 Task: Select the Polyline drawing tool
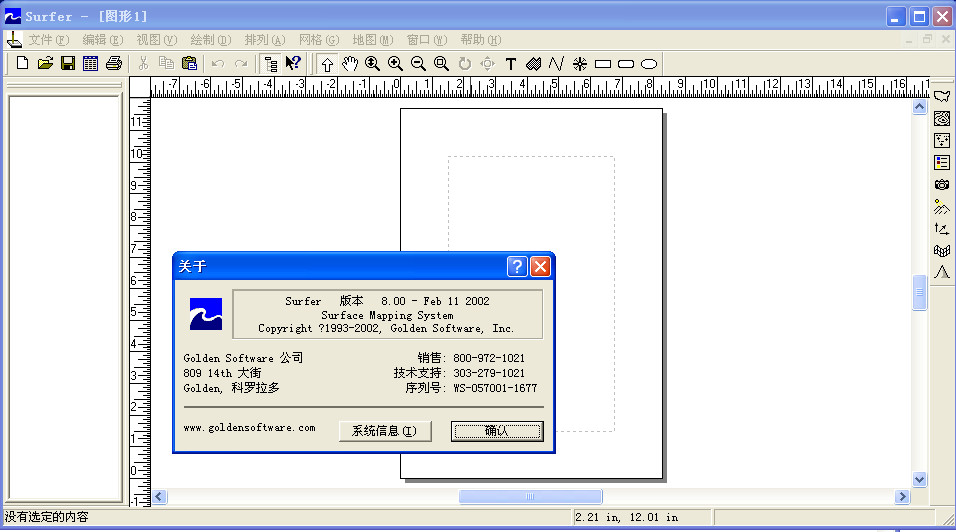[x=556, y=63]
